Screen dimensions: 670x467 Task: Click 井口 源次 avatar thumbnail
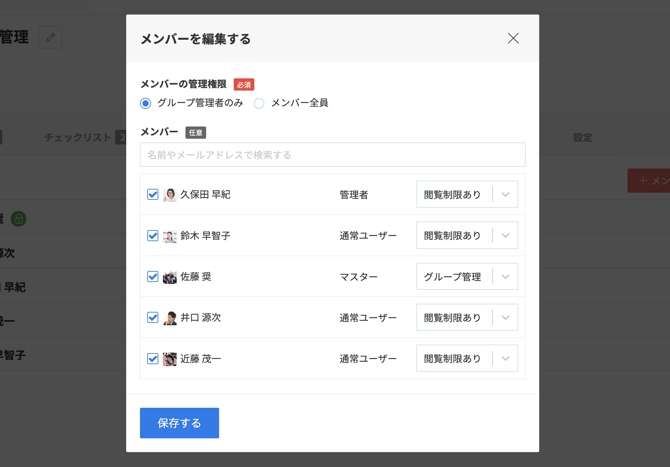tap(170, 318)
